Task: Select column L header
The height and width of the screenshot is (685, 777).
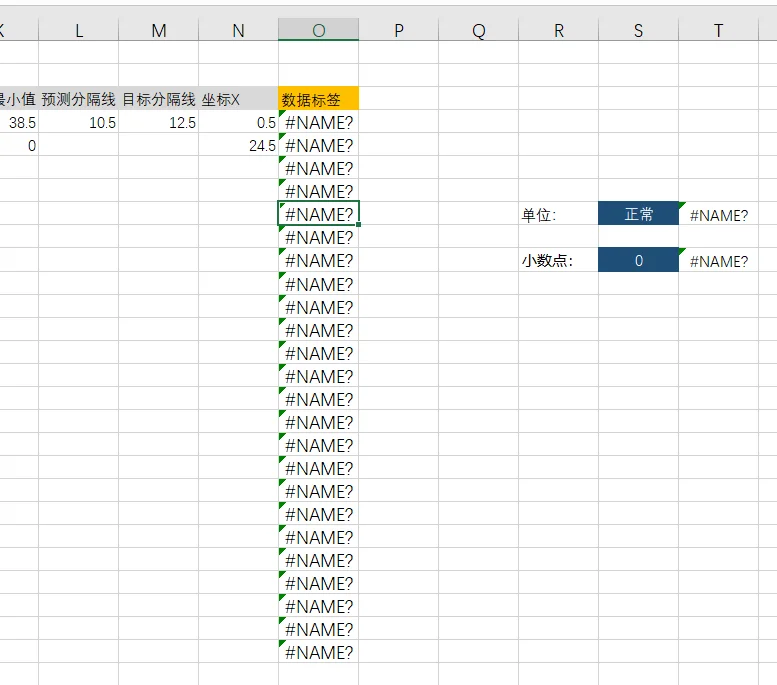Action: point(79,30)
